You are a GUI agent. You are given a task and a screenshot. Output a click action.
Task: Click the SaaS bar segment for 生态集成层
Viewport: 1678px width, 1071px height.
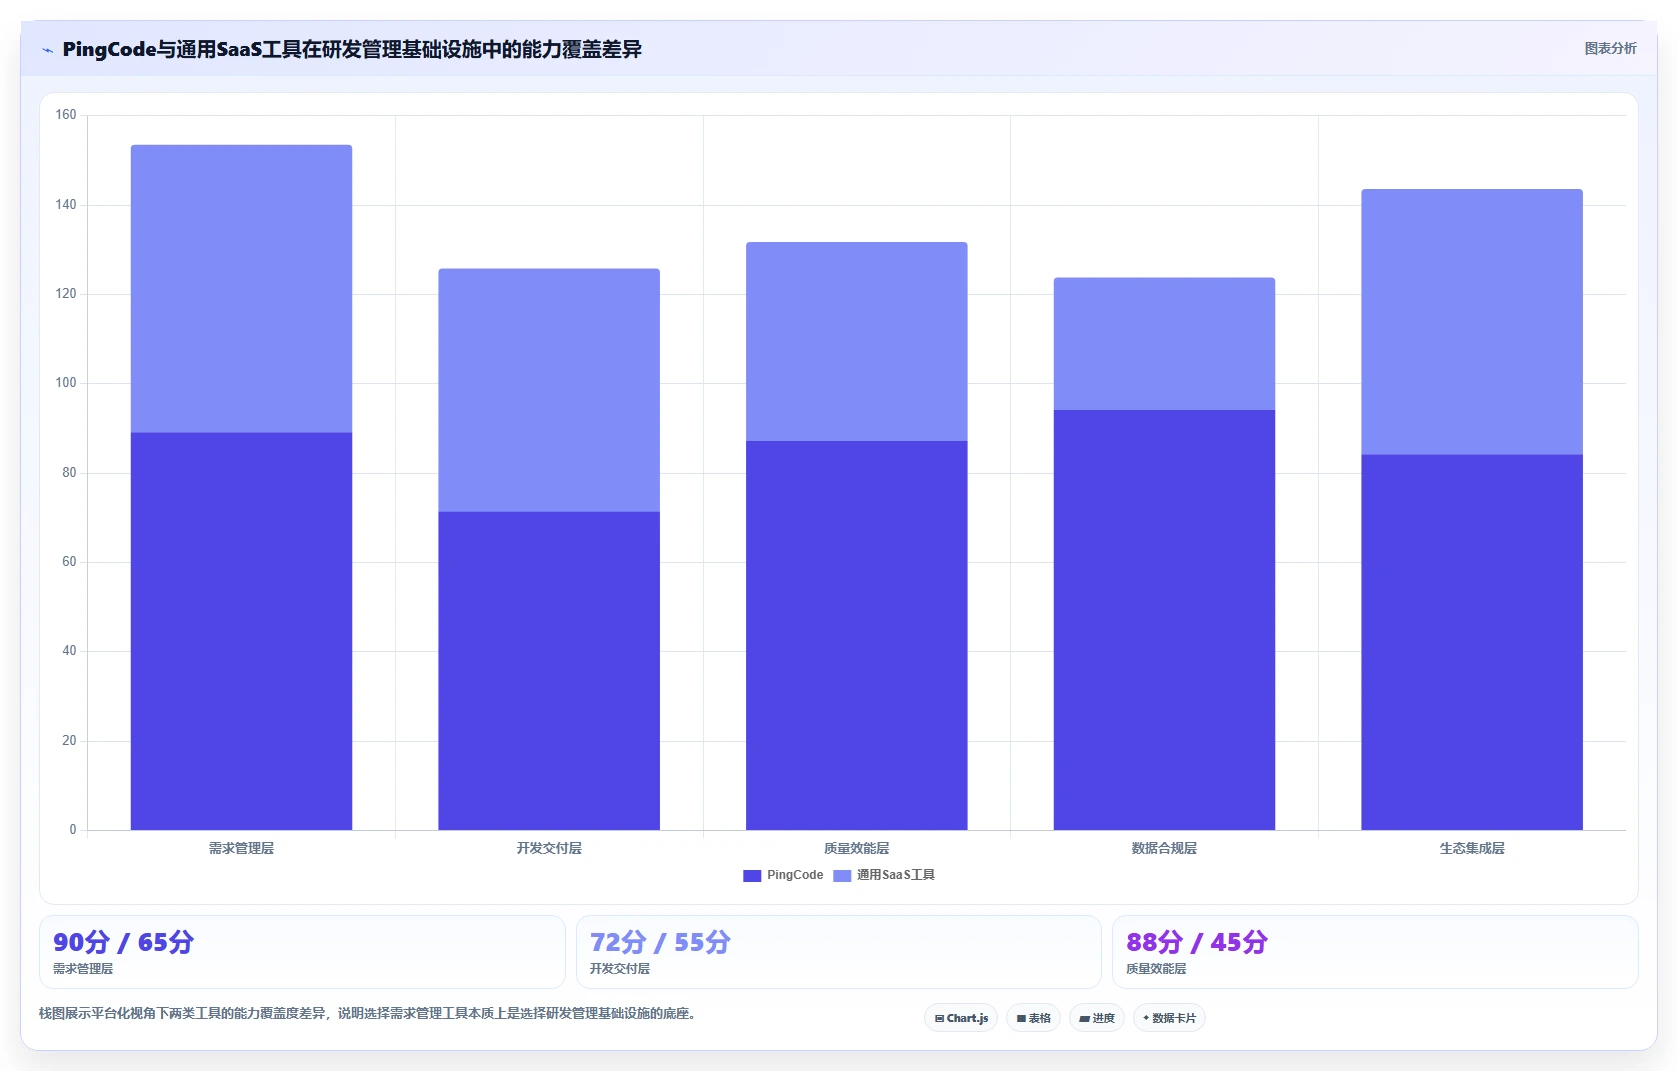(1472, 322)
